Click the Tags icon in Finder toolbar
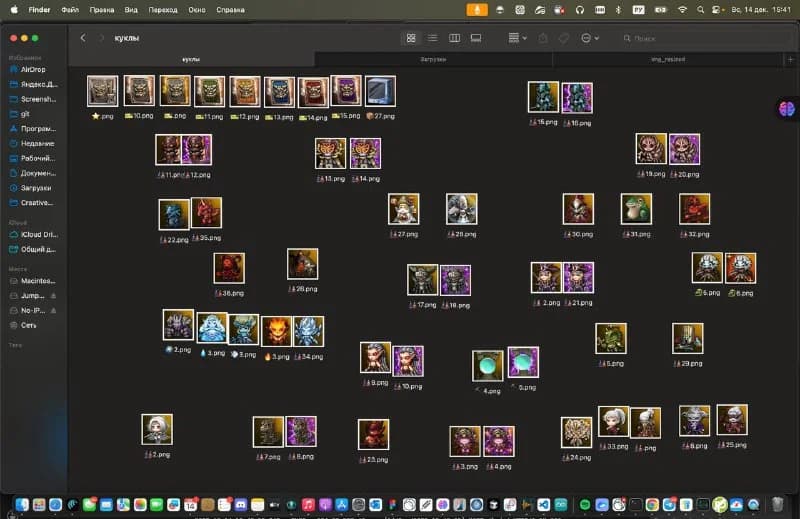Screen dimensions: 800x519 coord(564,38)
